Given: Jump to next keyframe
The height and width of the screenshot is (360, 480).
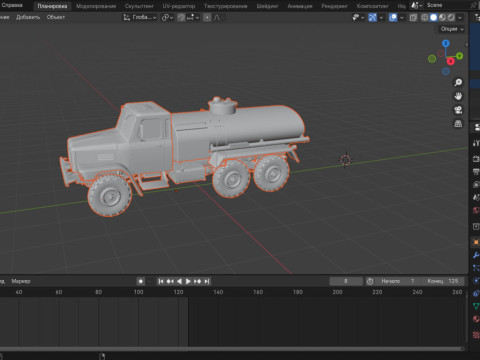Looking at the screenshot, I should point(197,281).
